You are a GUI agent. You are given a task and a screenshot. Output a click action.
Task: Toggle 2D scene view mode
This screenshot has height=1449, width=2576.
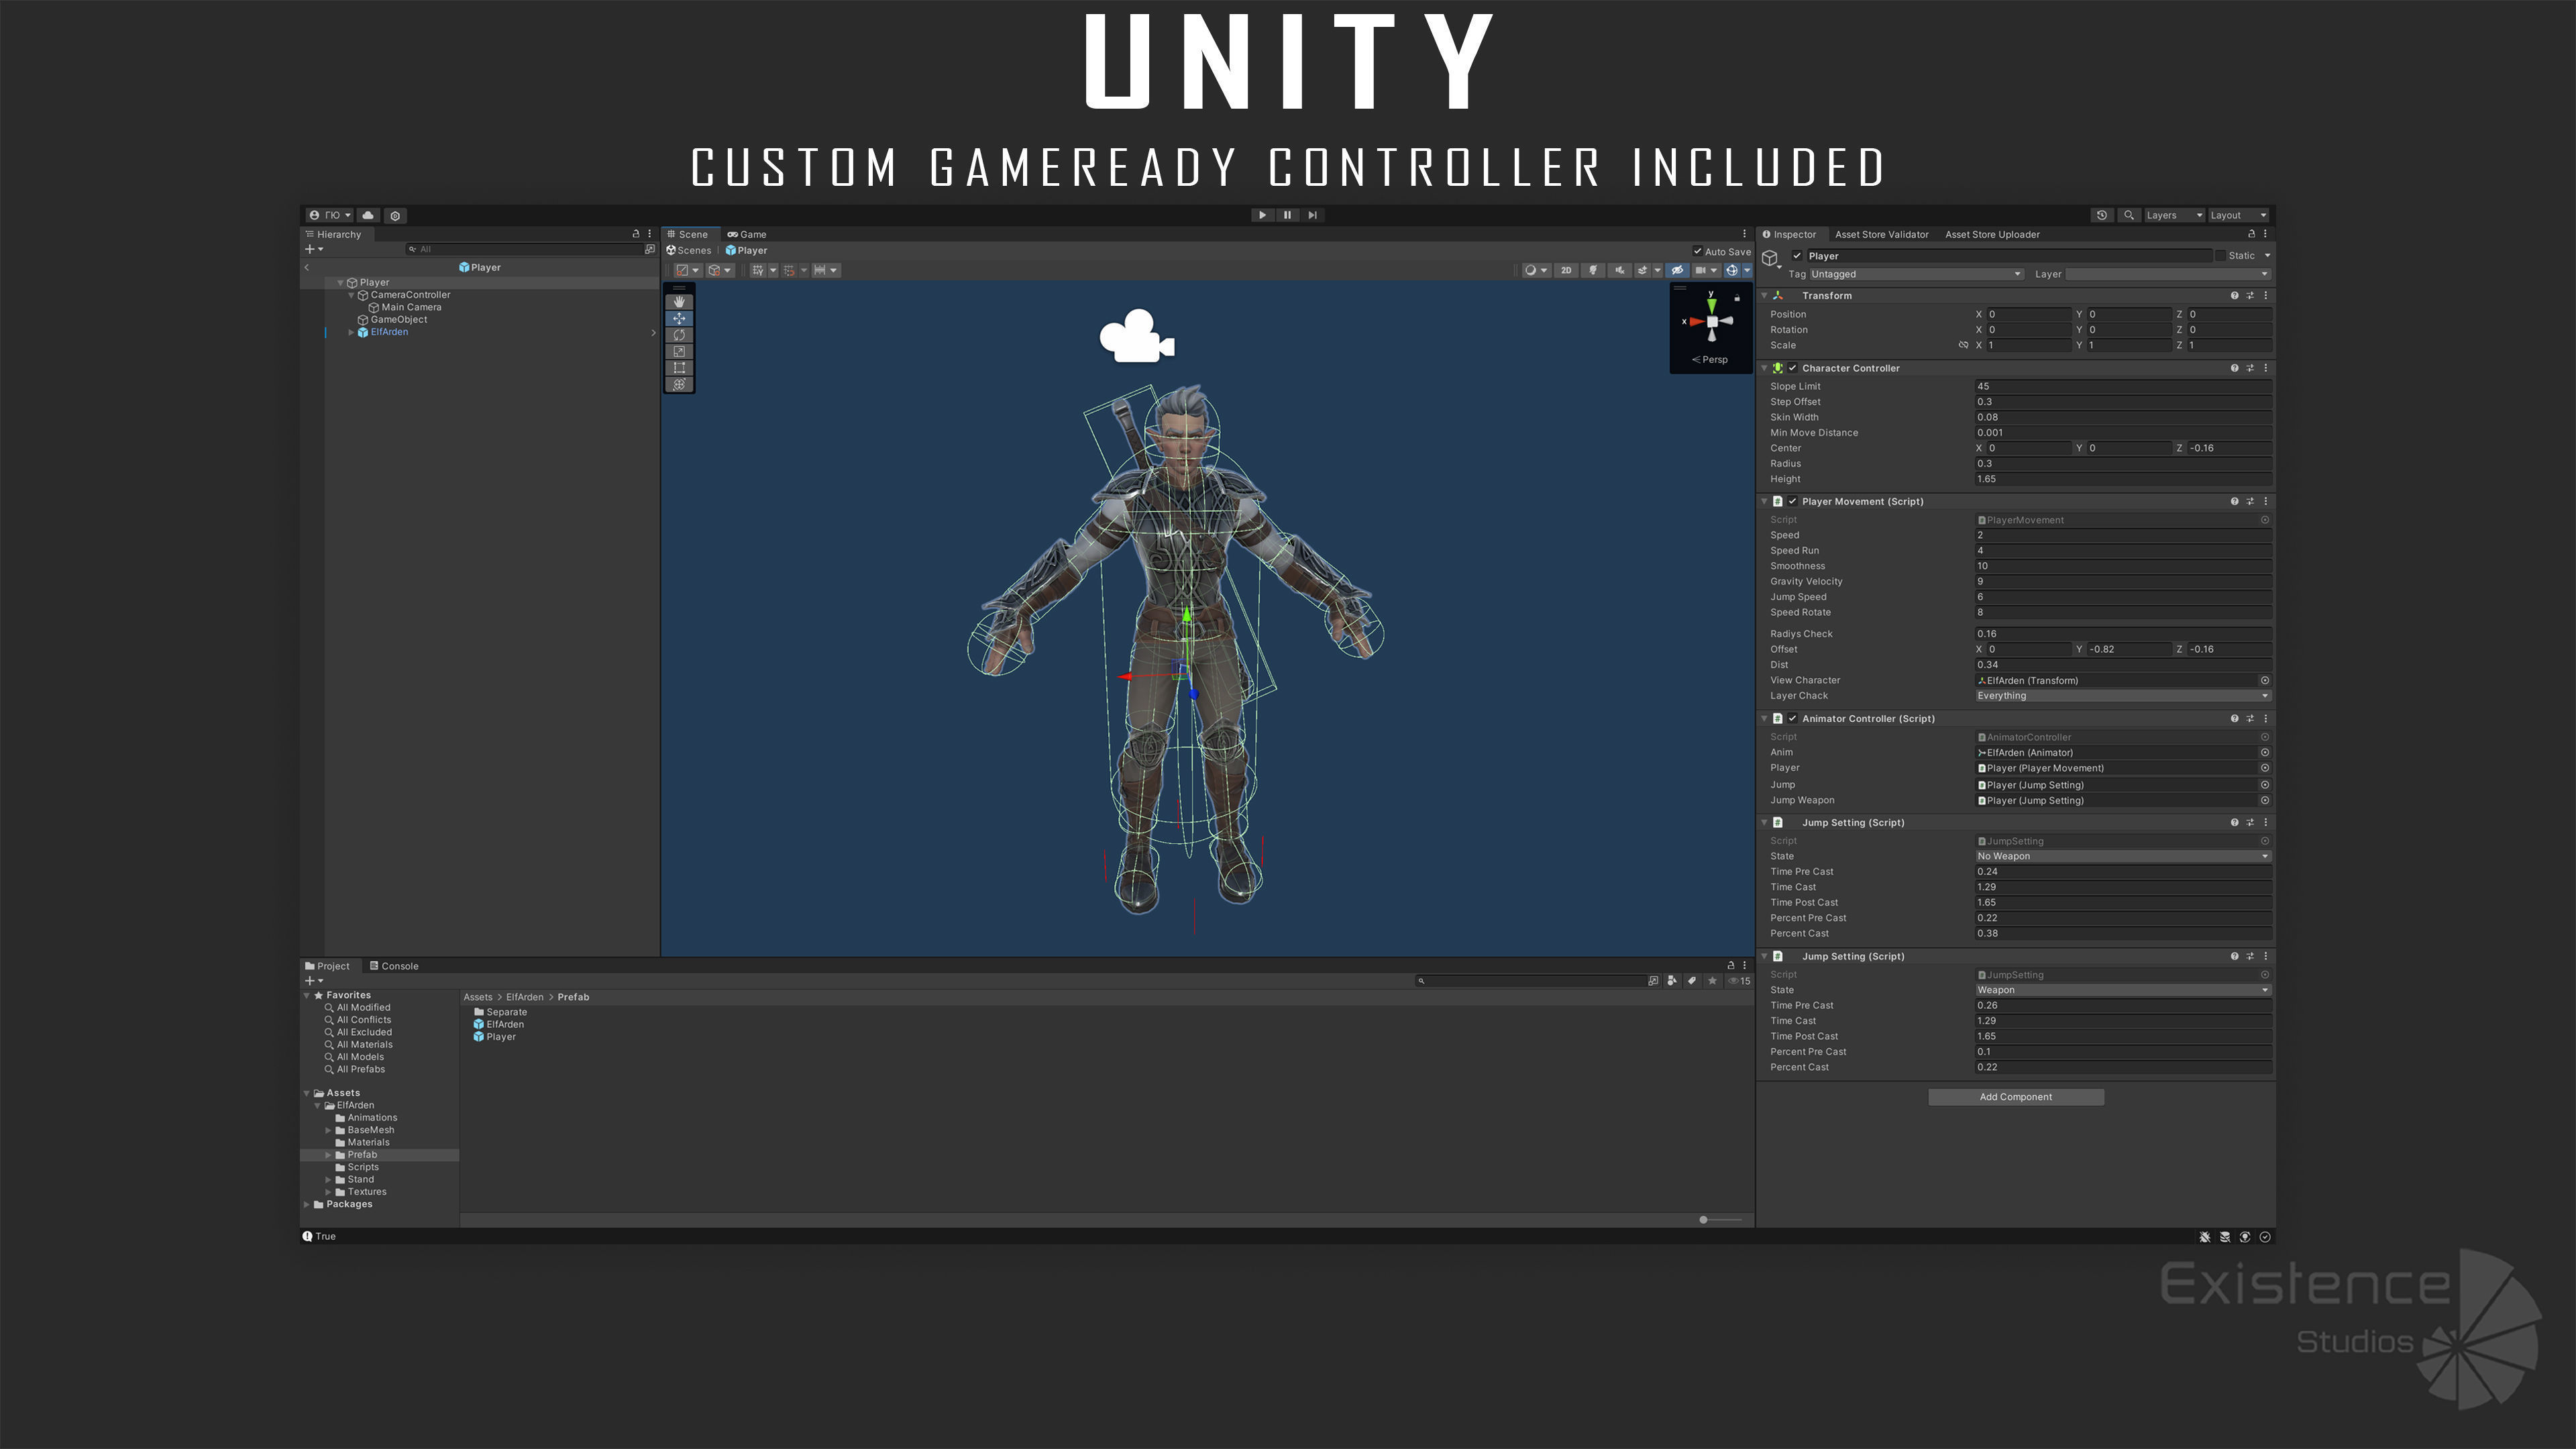coord(1566,270)
